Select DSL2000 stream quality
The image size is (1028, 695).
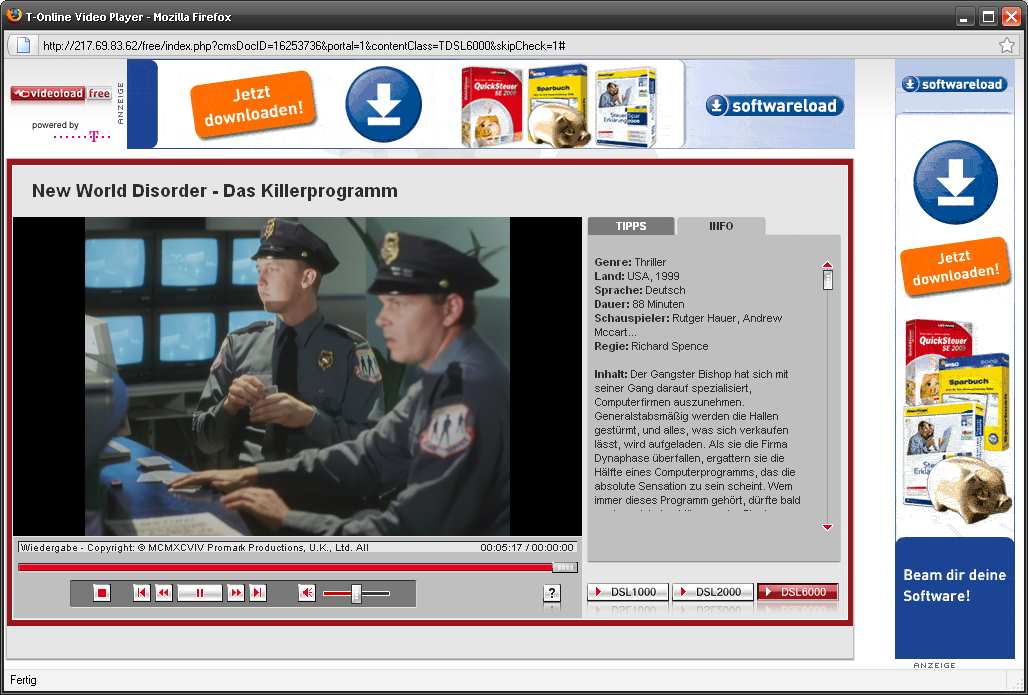point(713,592)
